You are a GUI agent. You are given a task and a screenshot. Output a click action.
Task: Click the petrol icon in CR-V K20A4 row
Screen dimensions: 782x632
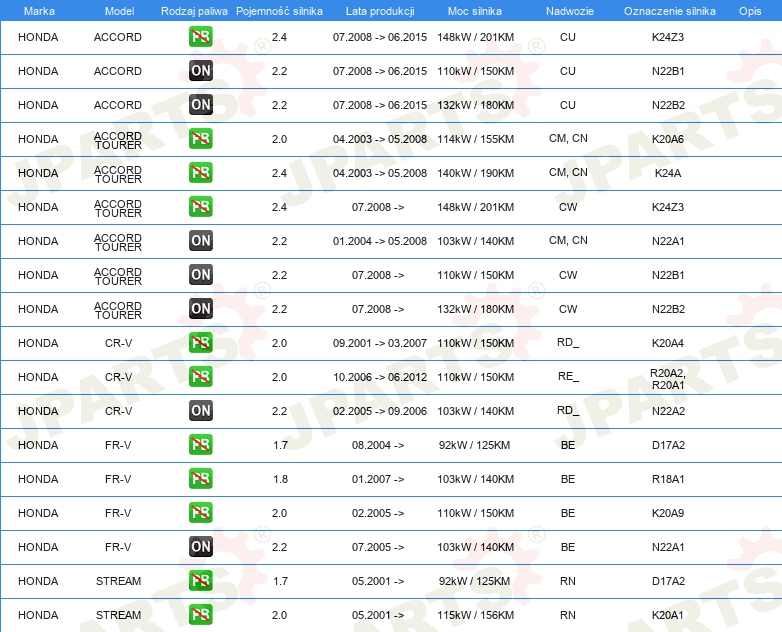(x=200, y=343)
